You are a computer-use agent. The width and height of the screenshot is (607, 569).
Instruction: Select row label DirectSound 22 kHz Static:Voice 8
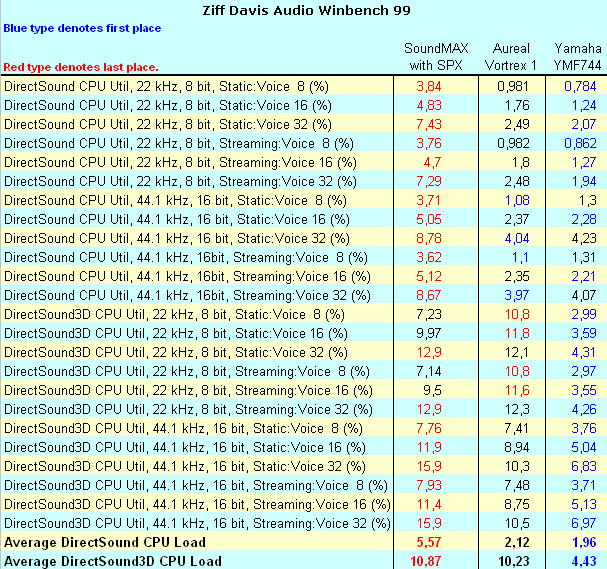pyautogui.click(x=166, y=86)
